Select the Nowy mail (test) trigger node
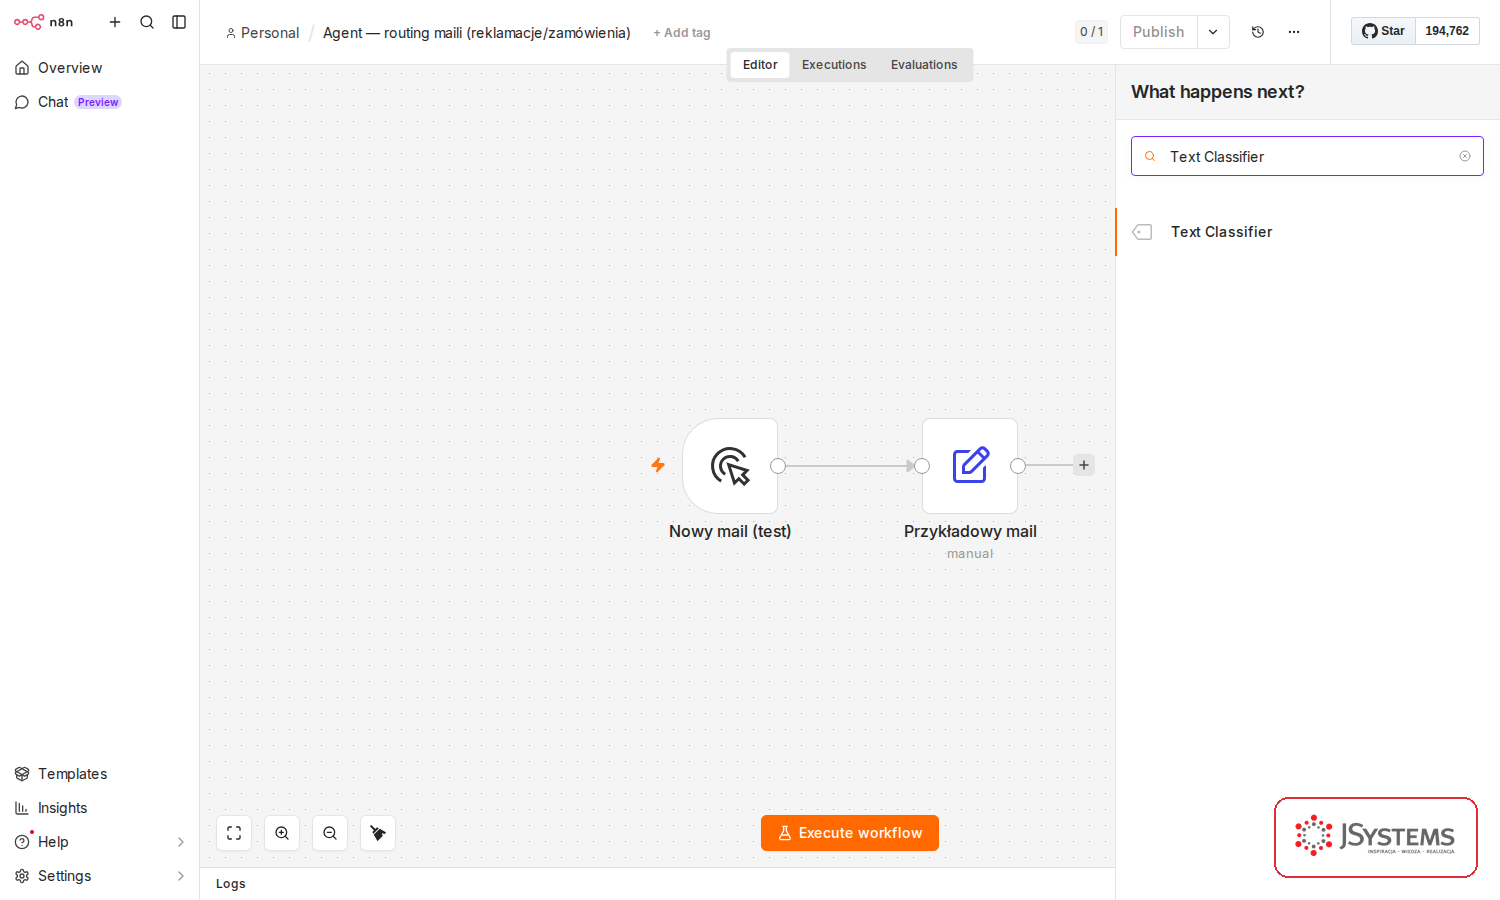 (x=730, y=466)
